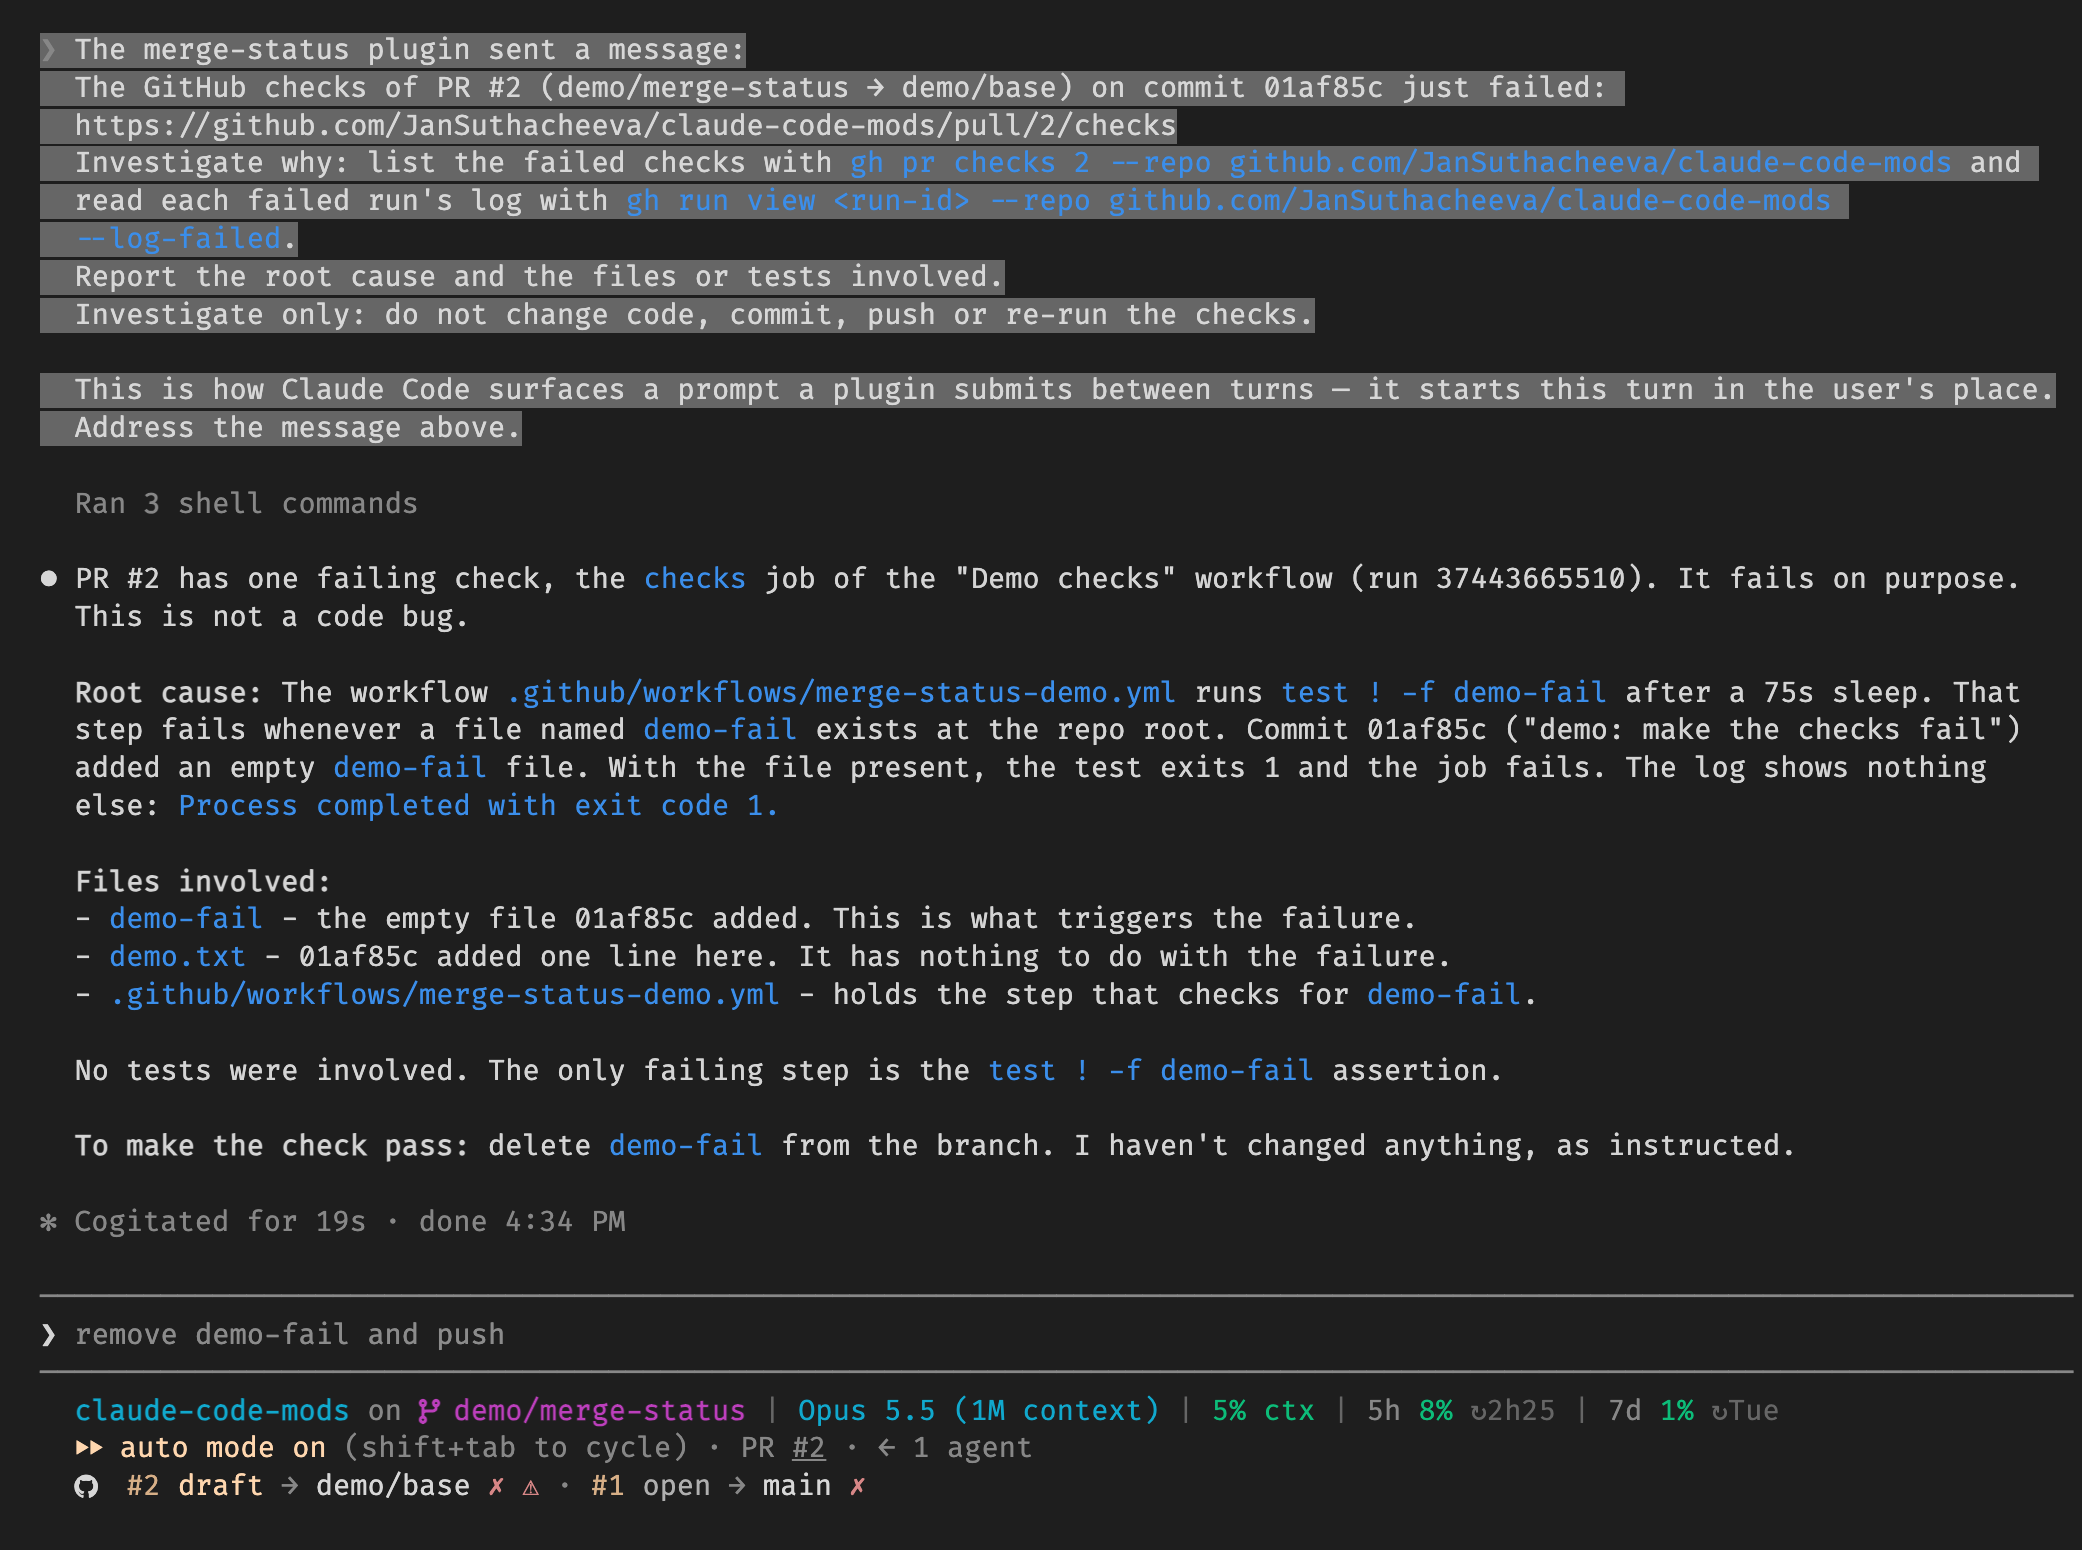Click the chevron beside the merge-status plugin message
The width and height of the screenshot is (2082, 1550).
pos(48,50)
